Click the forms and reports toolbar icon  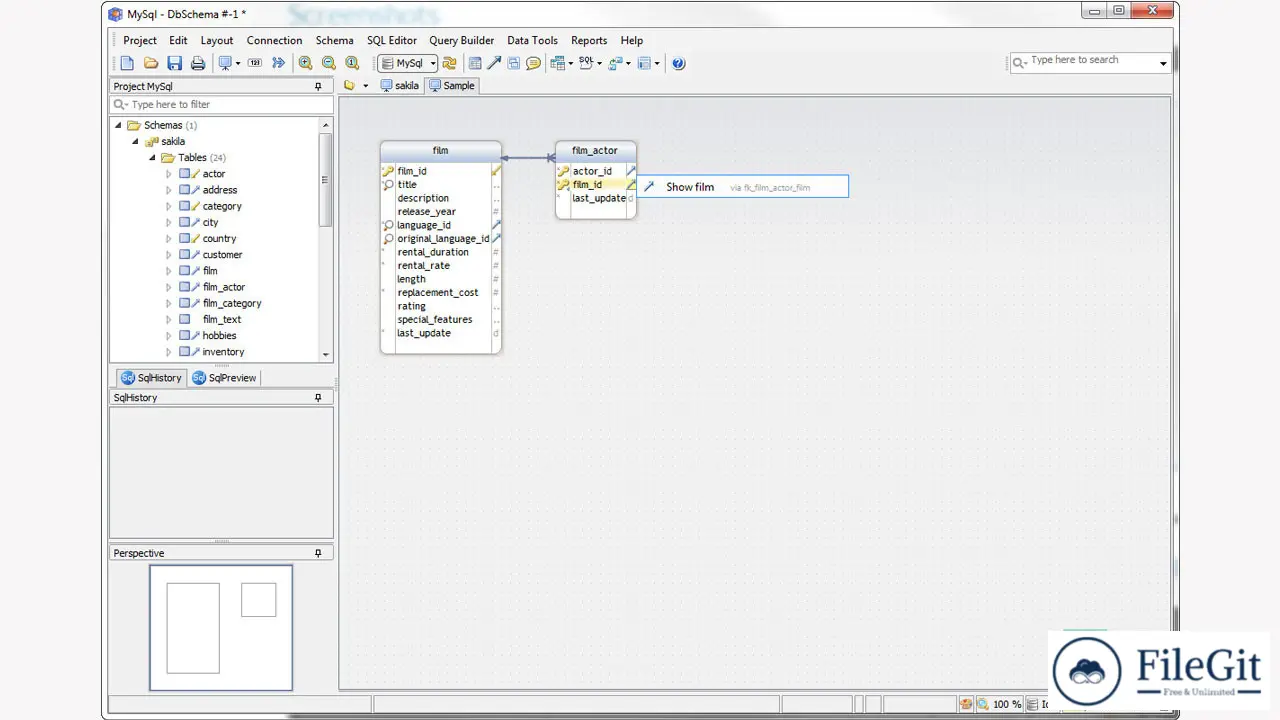(x=645, y=63)
